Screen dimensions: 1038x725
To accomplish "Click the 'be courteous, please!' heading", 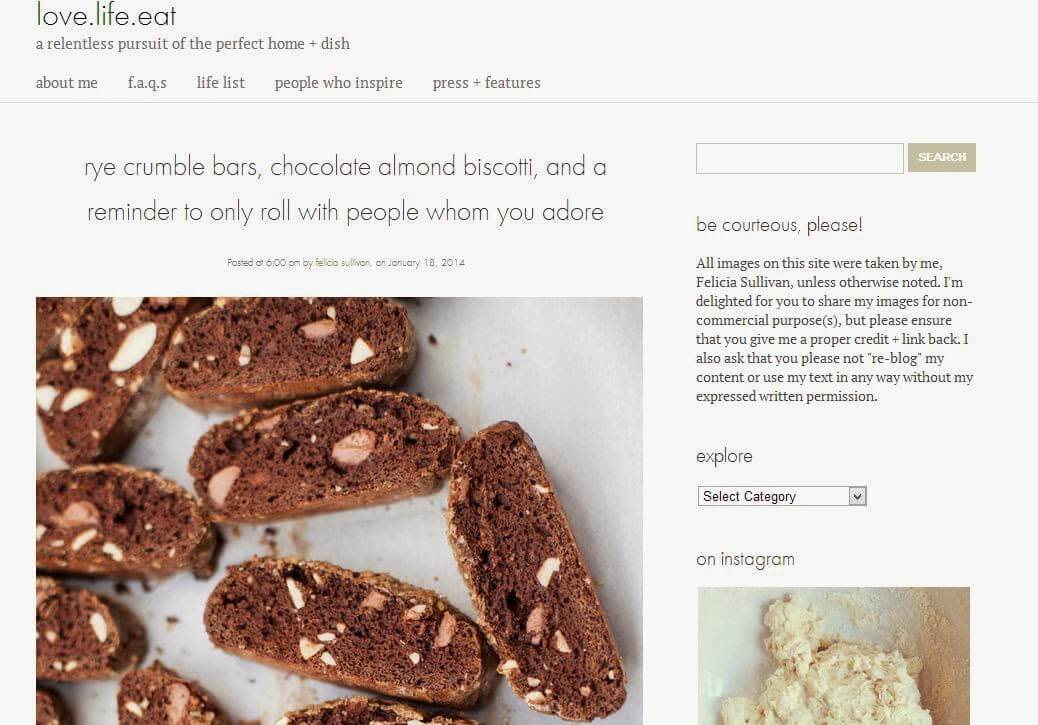I will 779,225.
